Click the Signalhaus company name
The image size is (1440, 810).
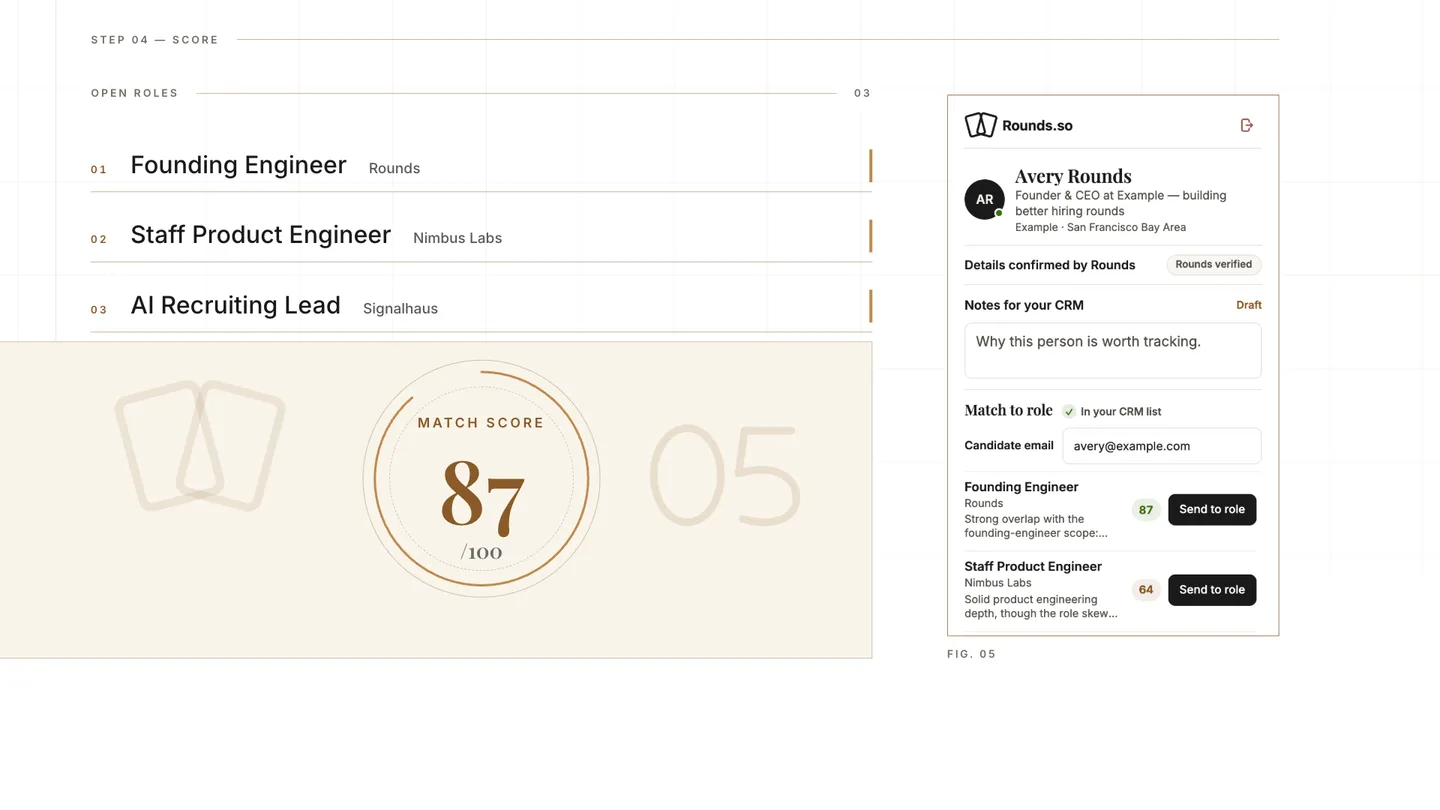pos(400,308)
